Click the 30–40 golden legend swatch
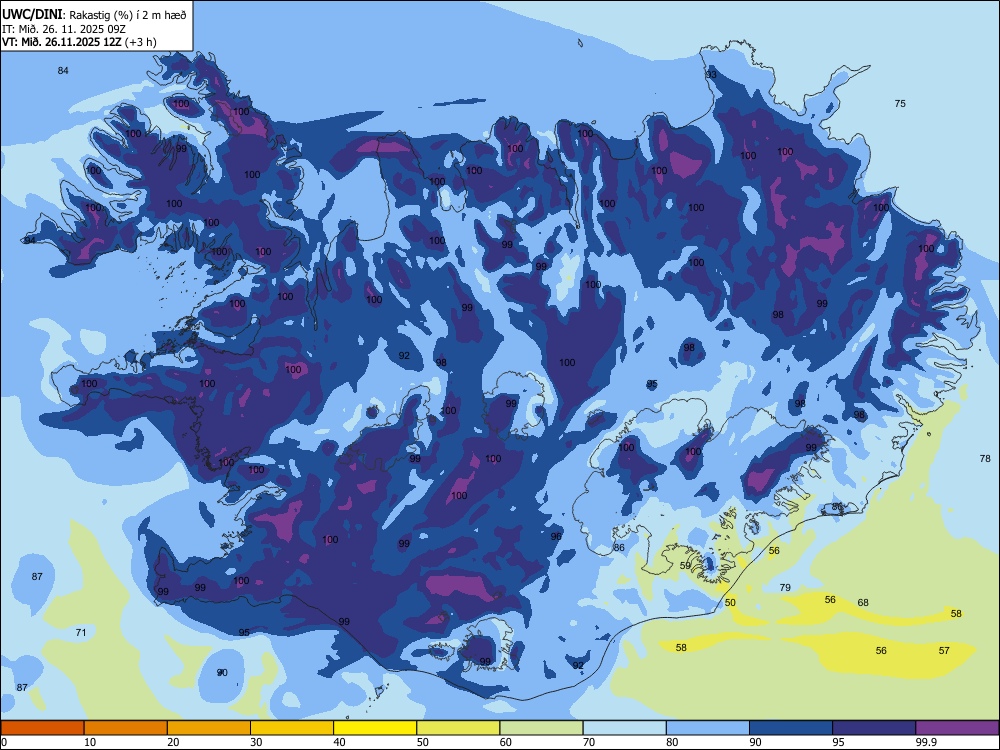 tap(292, 728)
